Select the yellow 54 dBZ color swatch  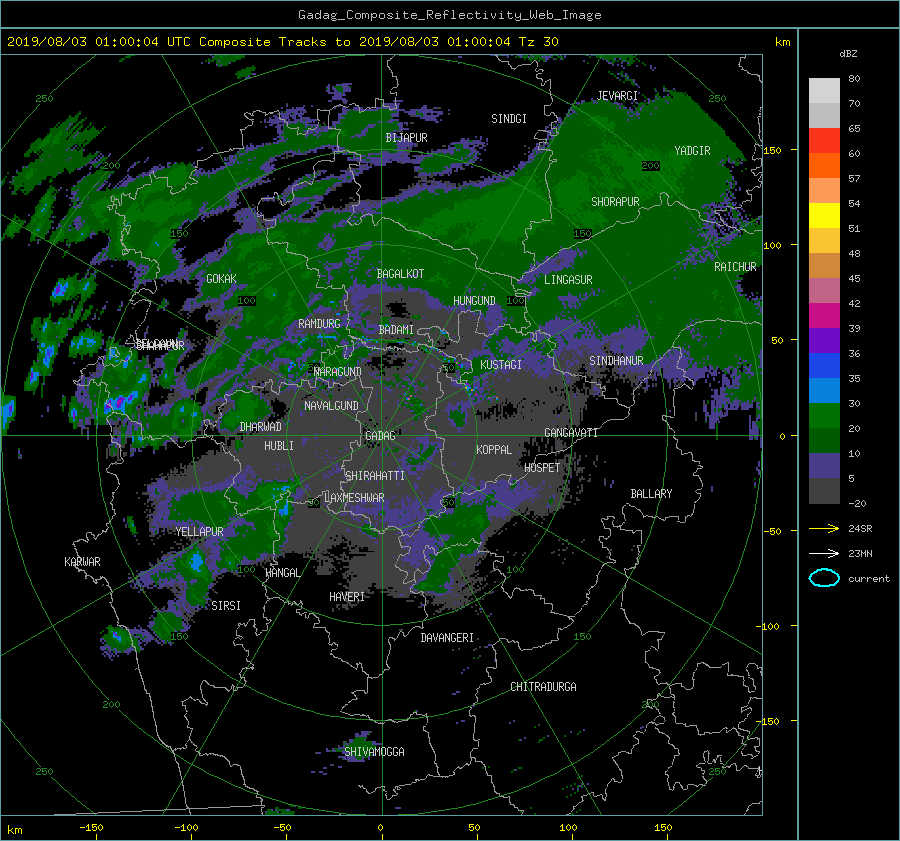coord(824,215)
